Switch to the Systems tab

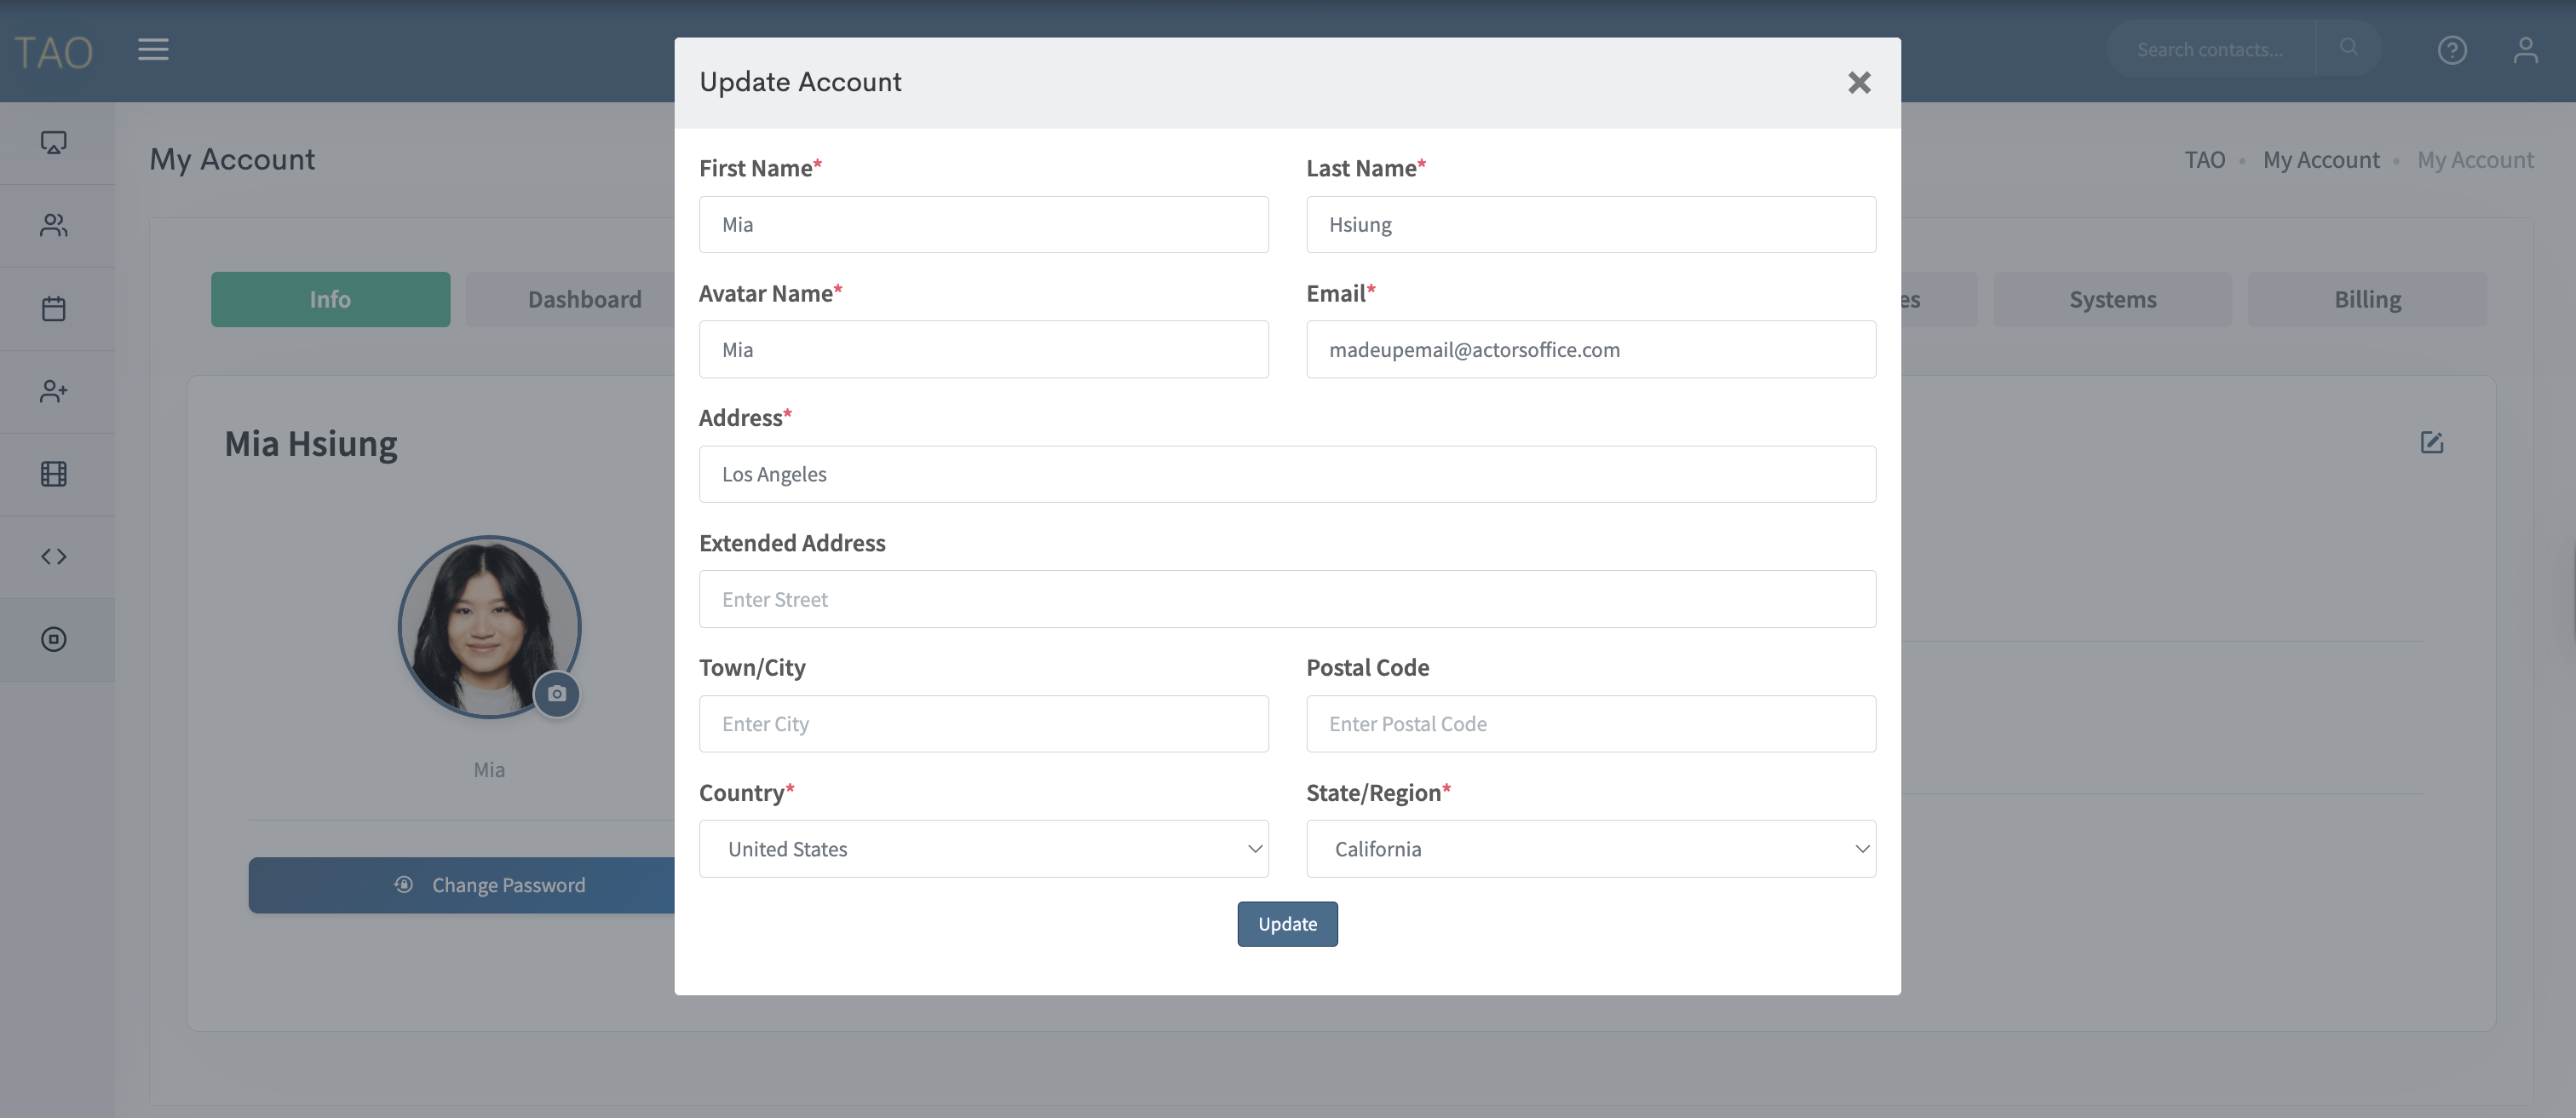(x=2112, y=299)
